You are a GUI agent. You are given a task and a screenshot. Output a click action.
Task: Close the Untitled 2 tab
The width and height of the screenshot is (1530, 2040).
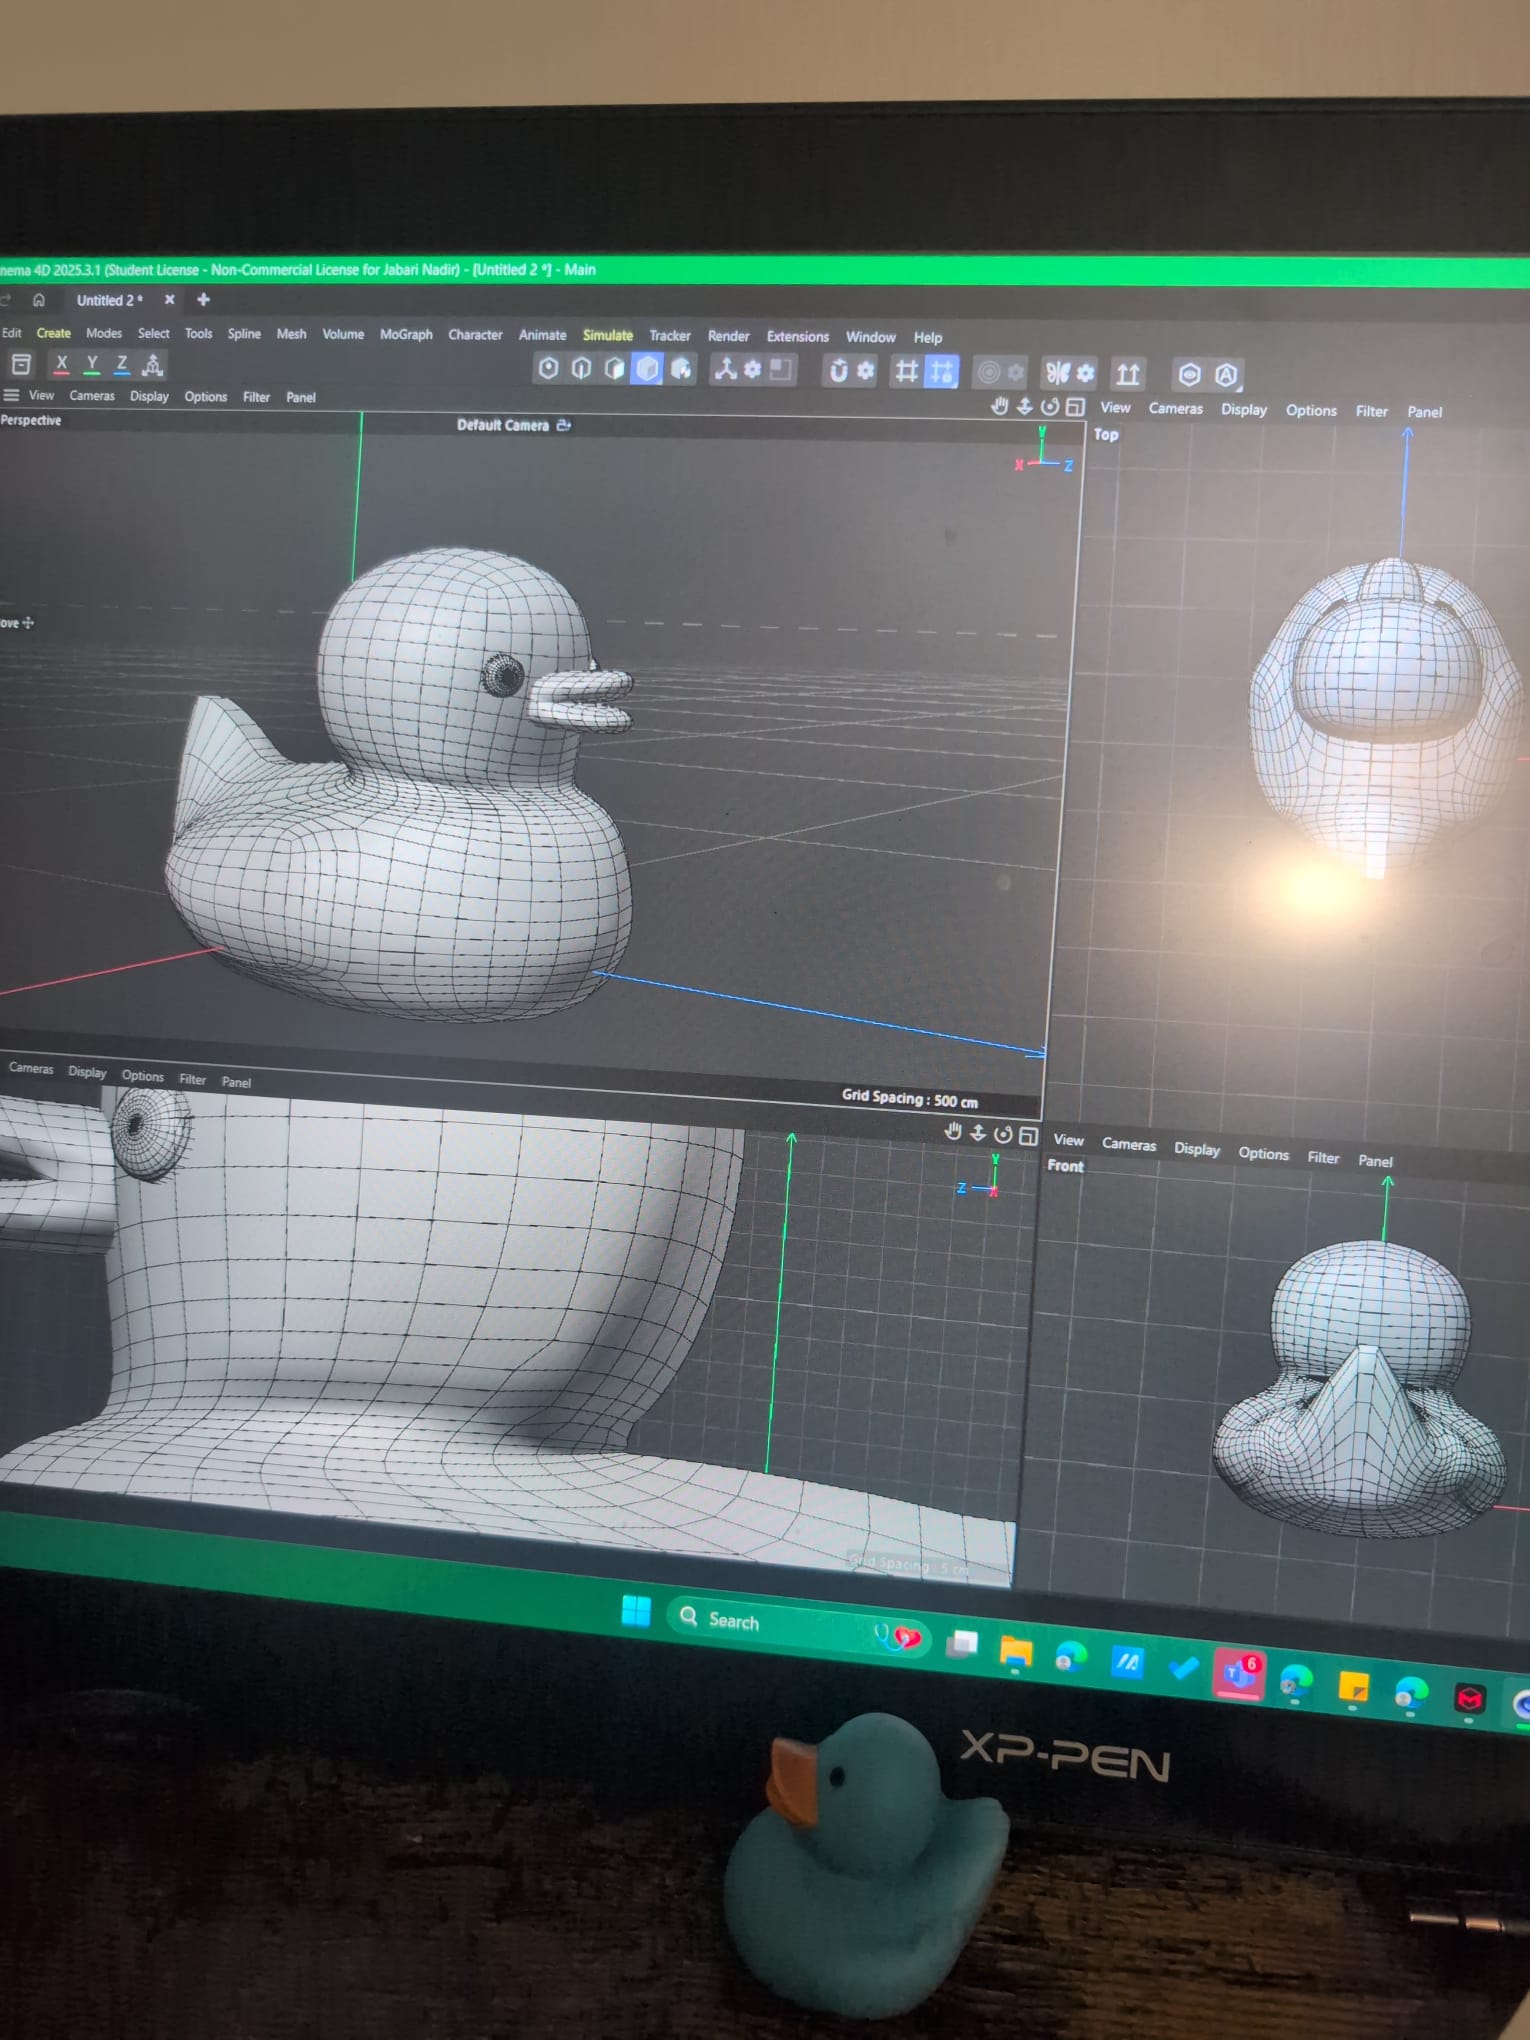(169, 299)
